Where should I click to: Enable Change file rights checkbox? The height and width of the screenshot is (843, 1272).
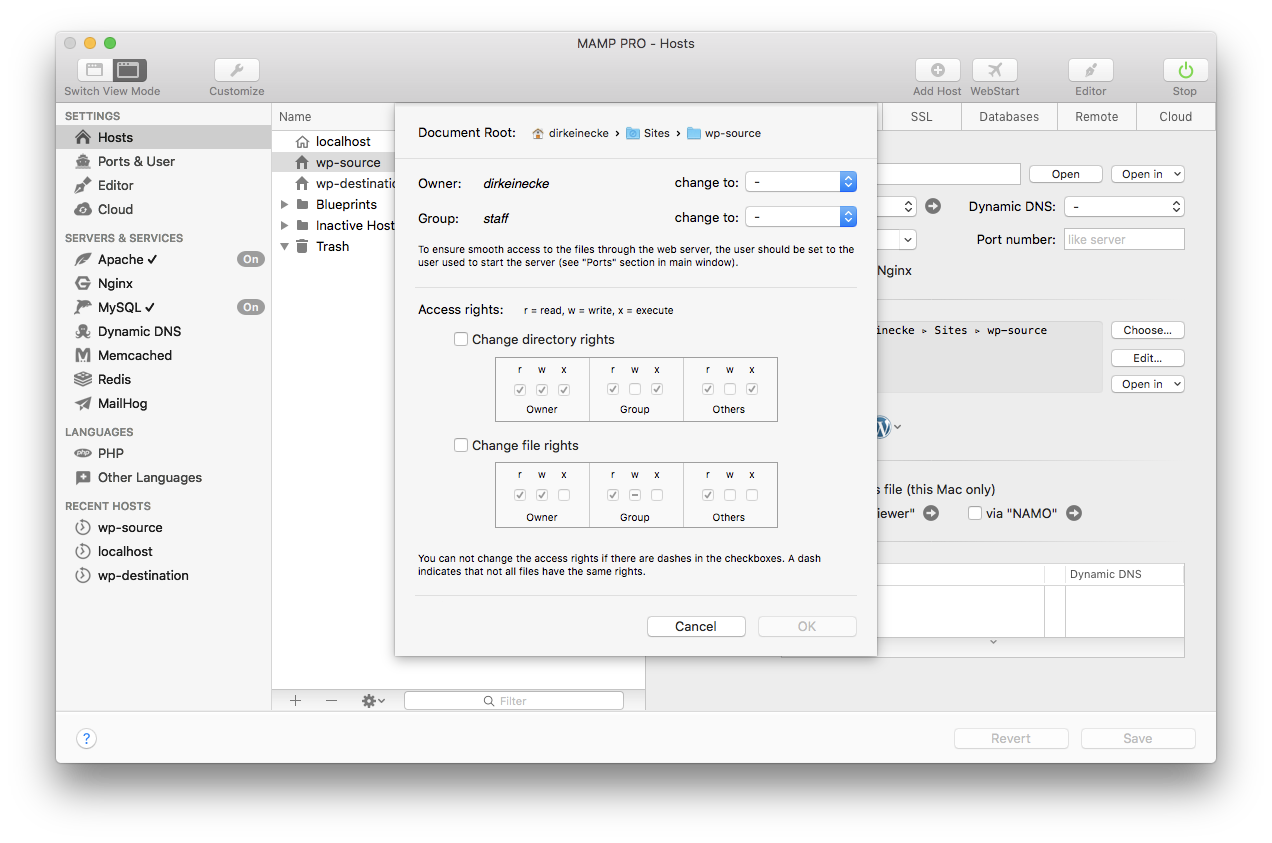pyautogui.click(x=461, y=445)
